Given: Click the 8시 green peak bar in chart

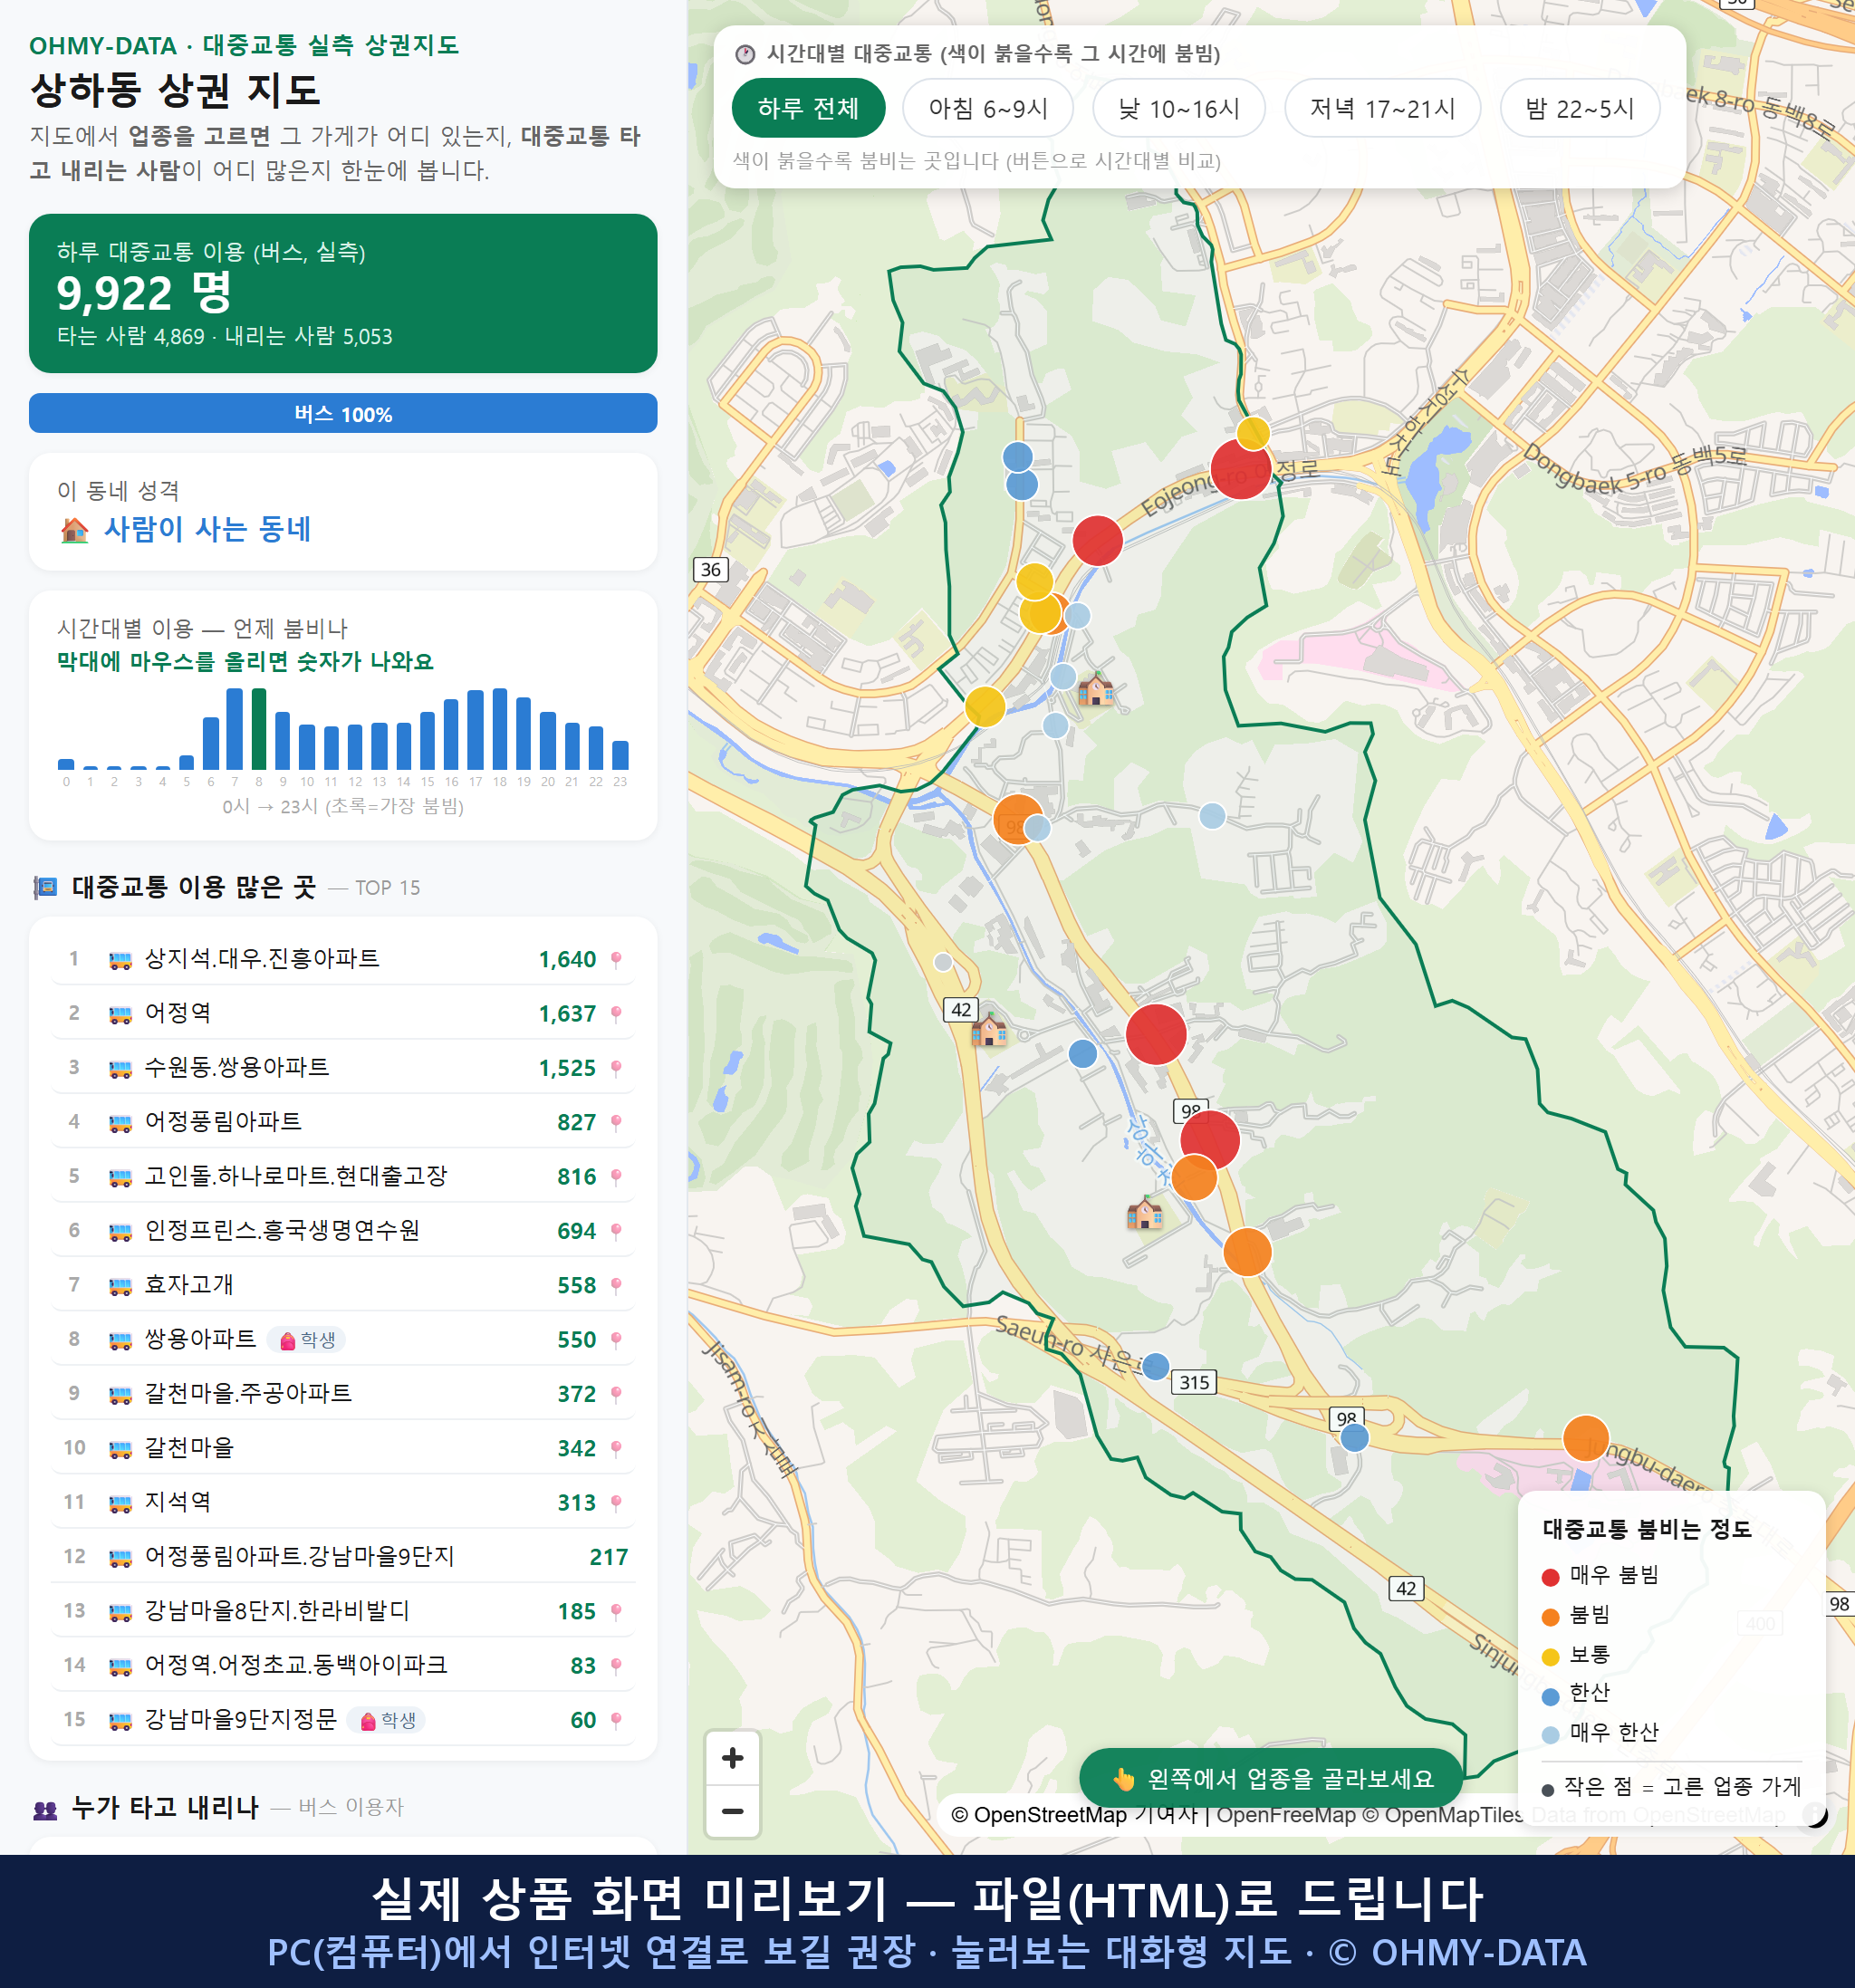Looking at the screenshot, I should (259, 729).
